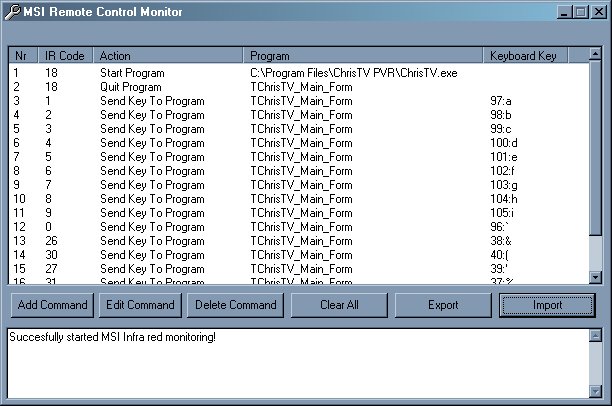
Task: Sort by the IR Code column header
Action: click(x=66, y=55)
